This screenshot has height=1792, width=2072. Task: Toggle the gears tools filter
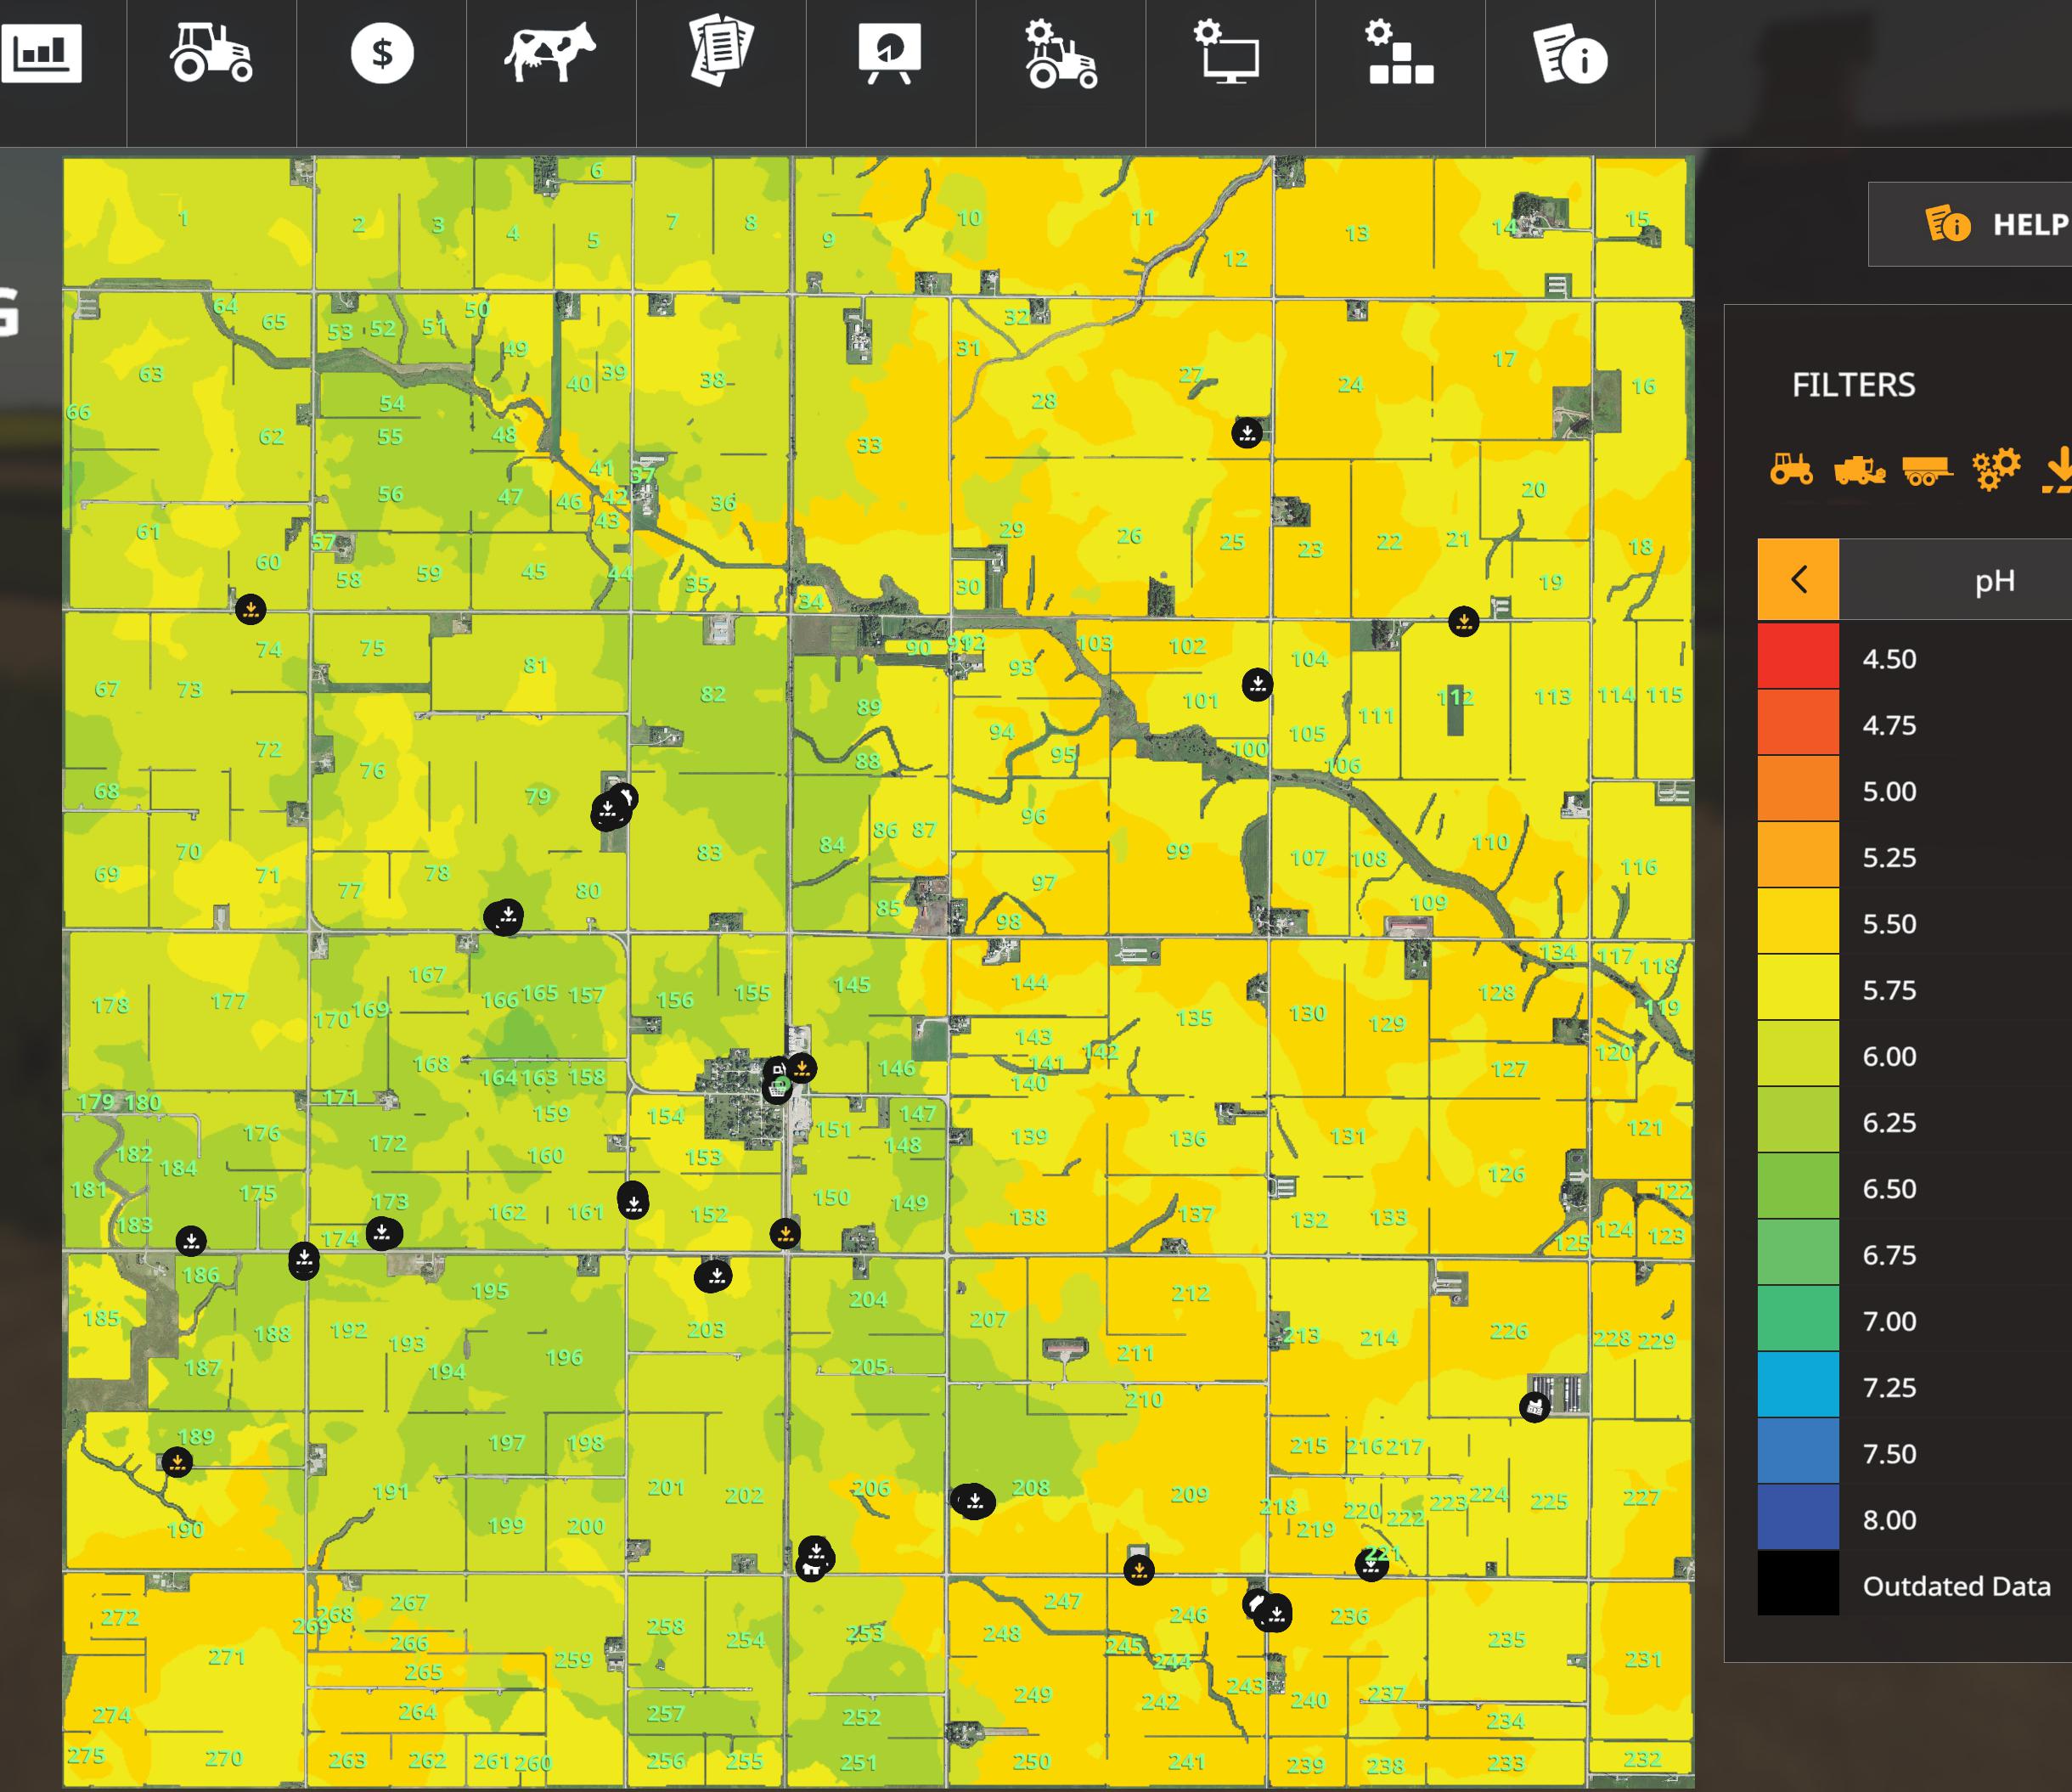coord(1996,468)
